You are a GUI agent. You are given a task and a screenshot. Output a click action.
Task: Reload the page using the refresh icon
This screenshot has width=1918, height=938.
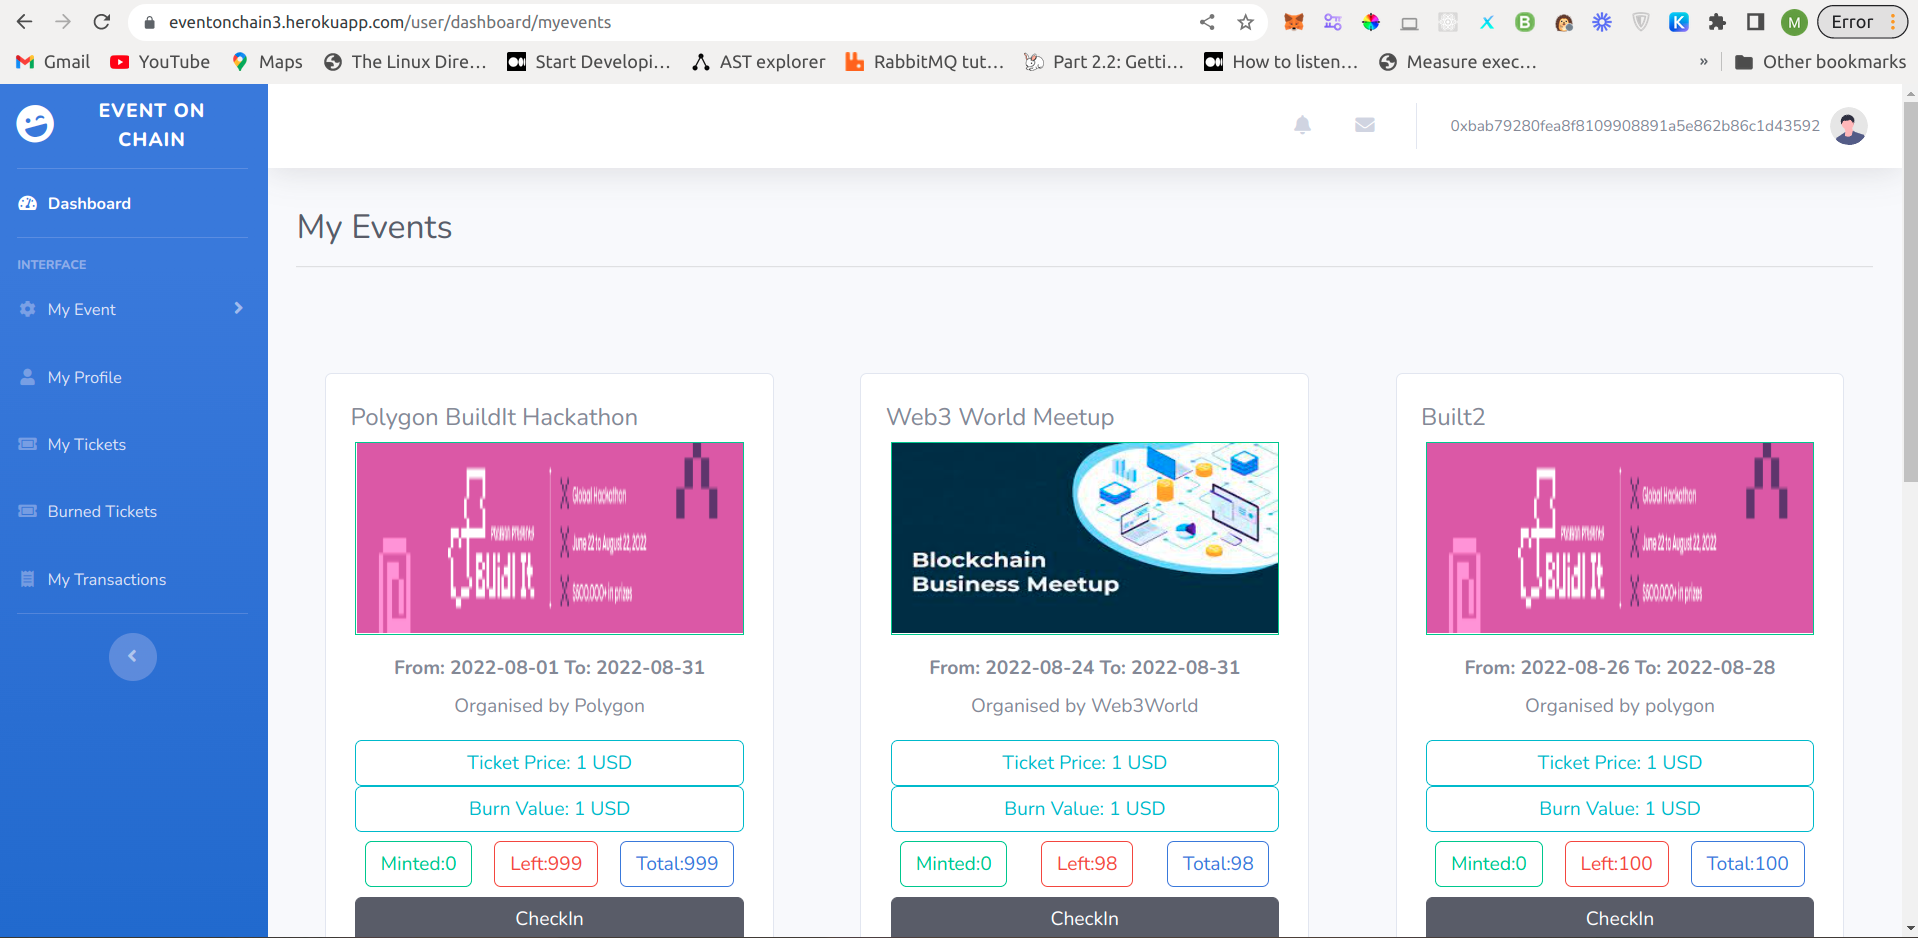pyautogui.click(x=101, y=22)
